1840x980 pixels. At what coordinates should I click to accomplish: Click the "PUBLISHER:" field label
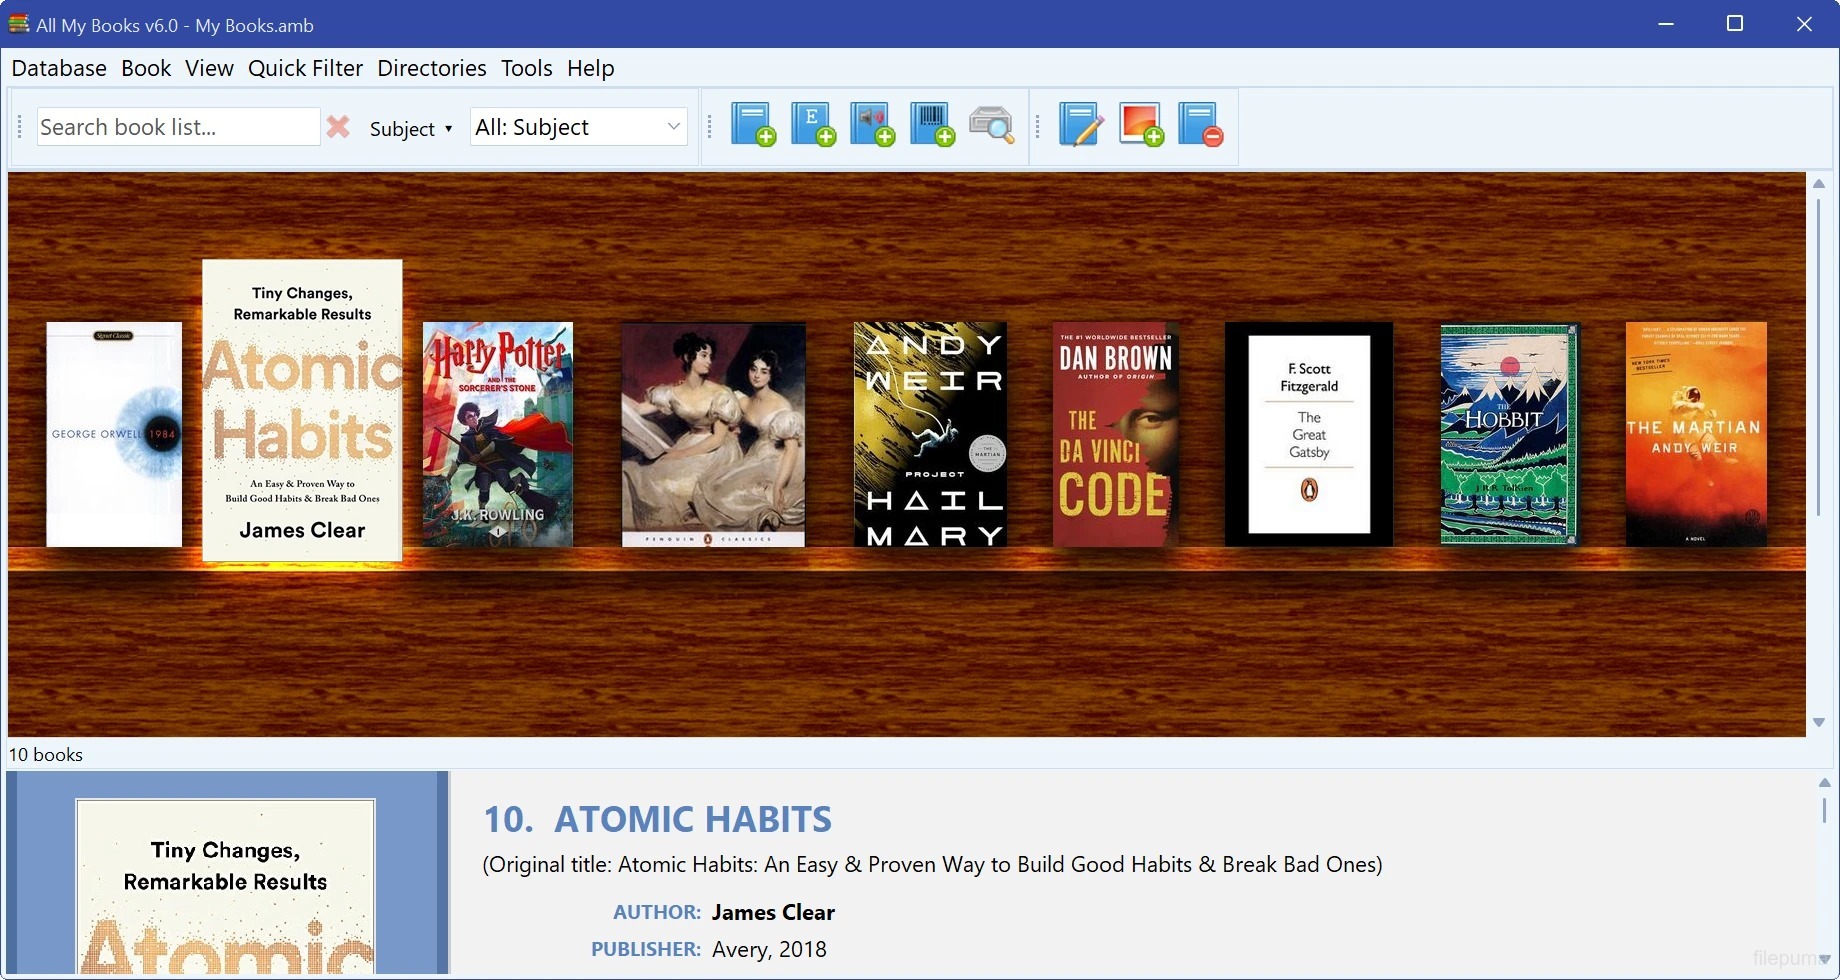(646, 949)
